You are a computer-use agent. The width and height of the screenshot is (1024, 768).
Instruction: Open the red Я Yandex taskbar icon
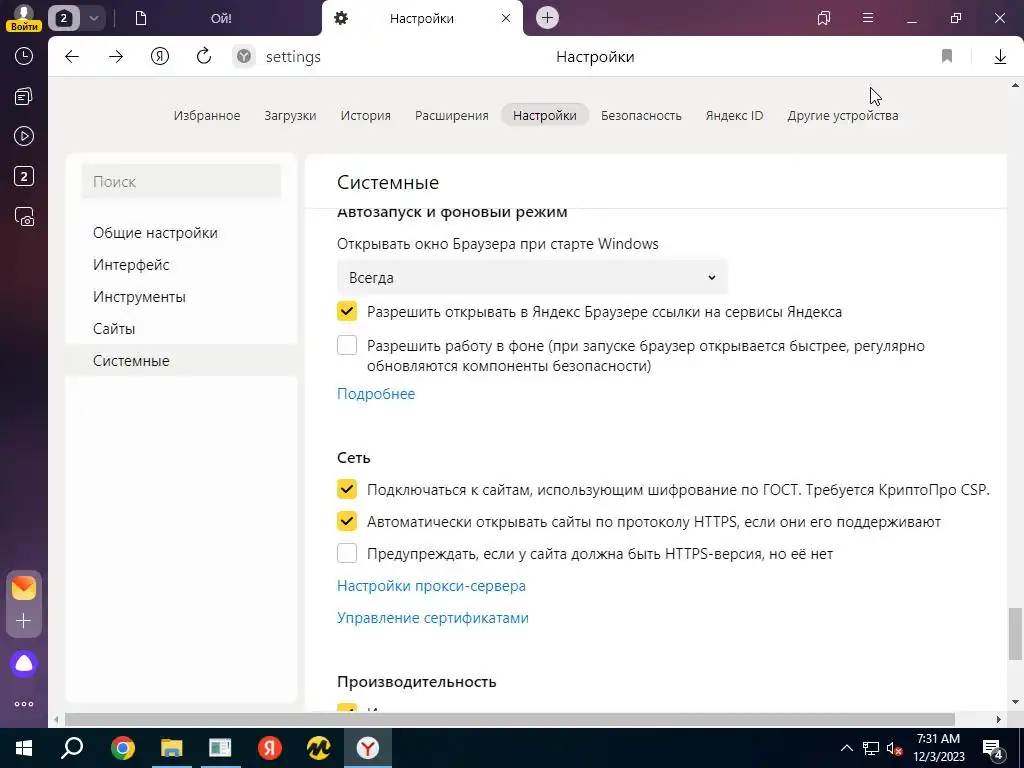(x=269, y=748)
